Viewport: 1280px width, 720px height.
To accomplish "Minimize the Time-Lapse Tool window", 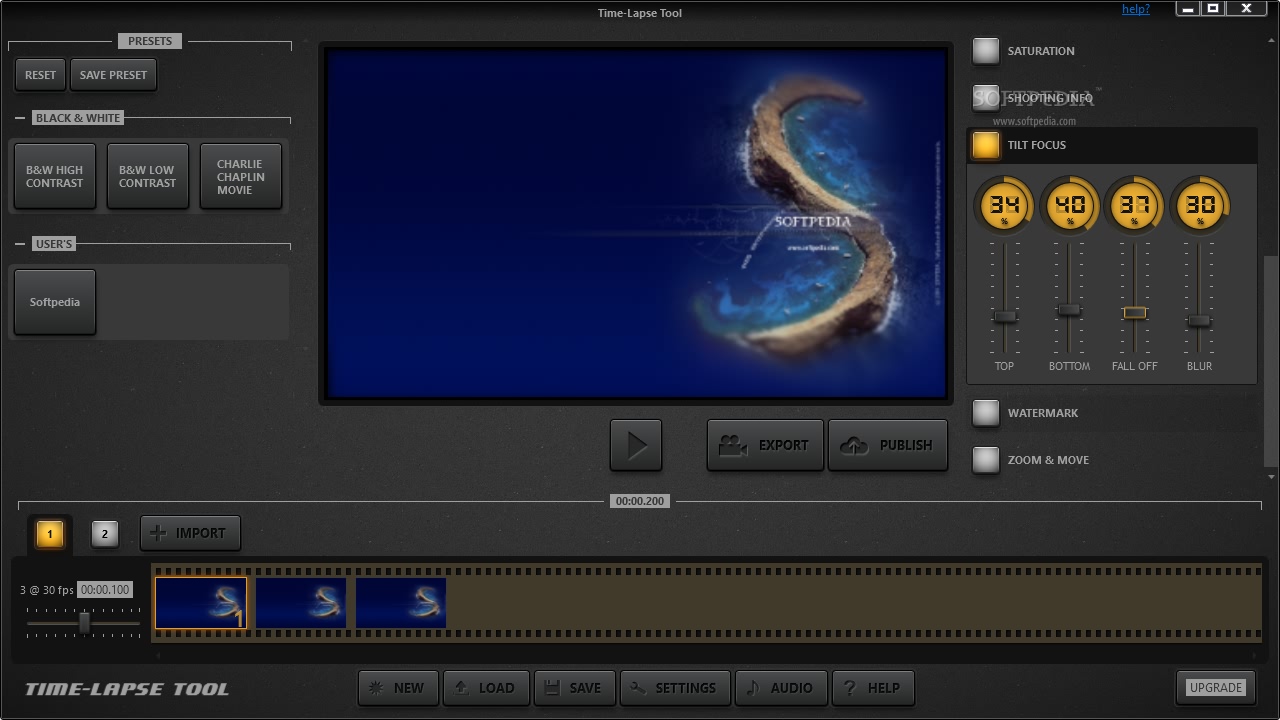I will (x=1188, y=8).
